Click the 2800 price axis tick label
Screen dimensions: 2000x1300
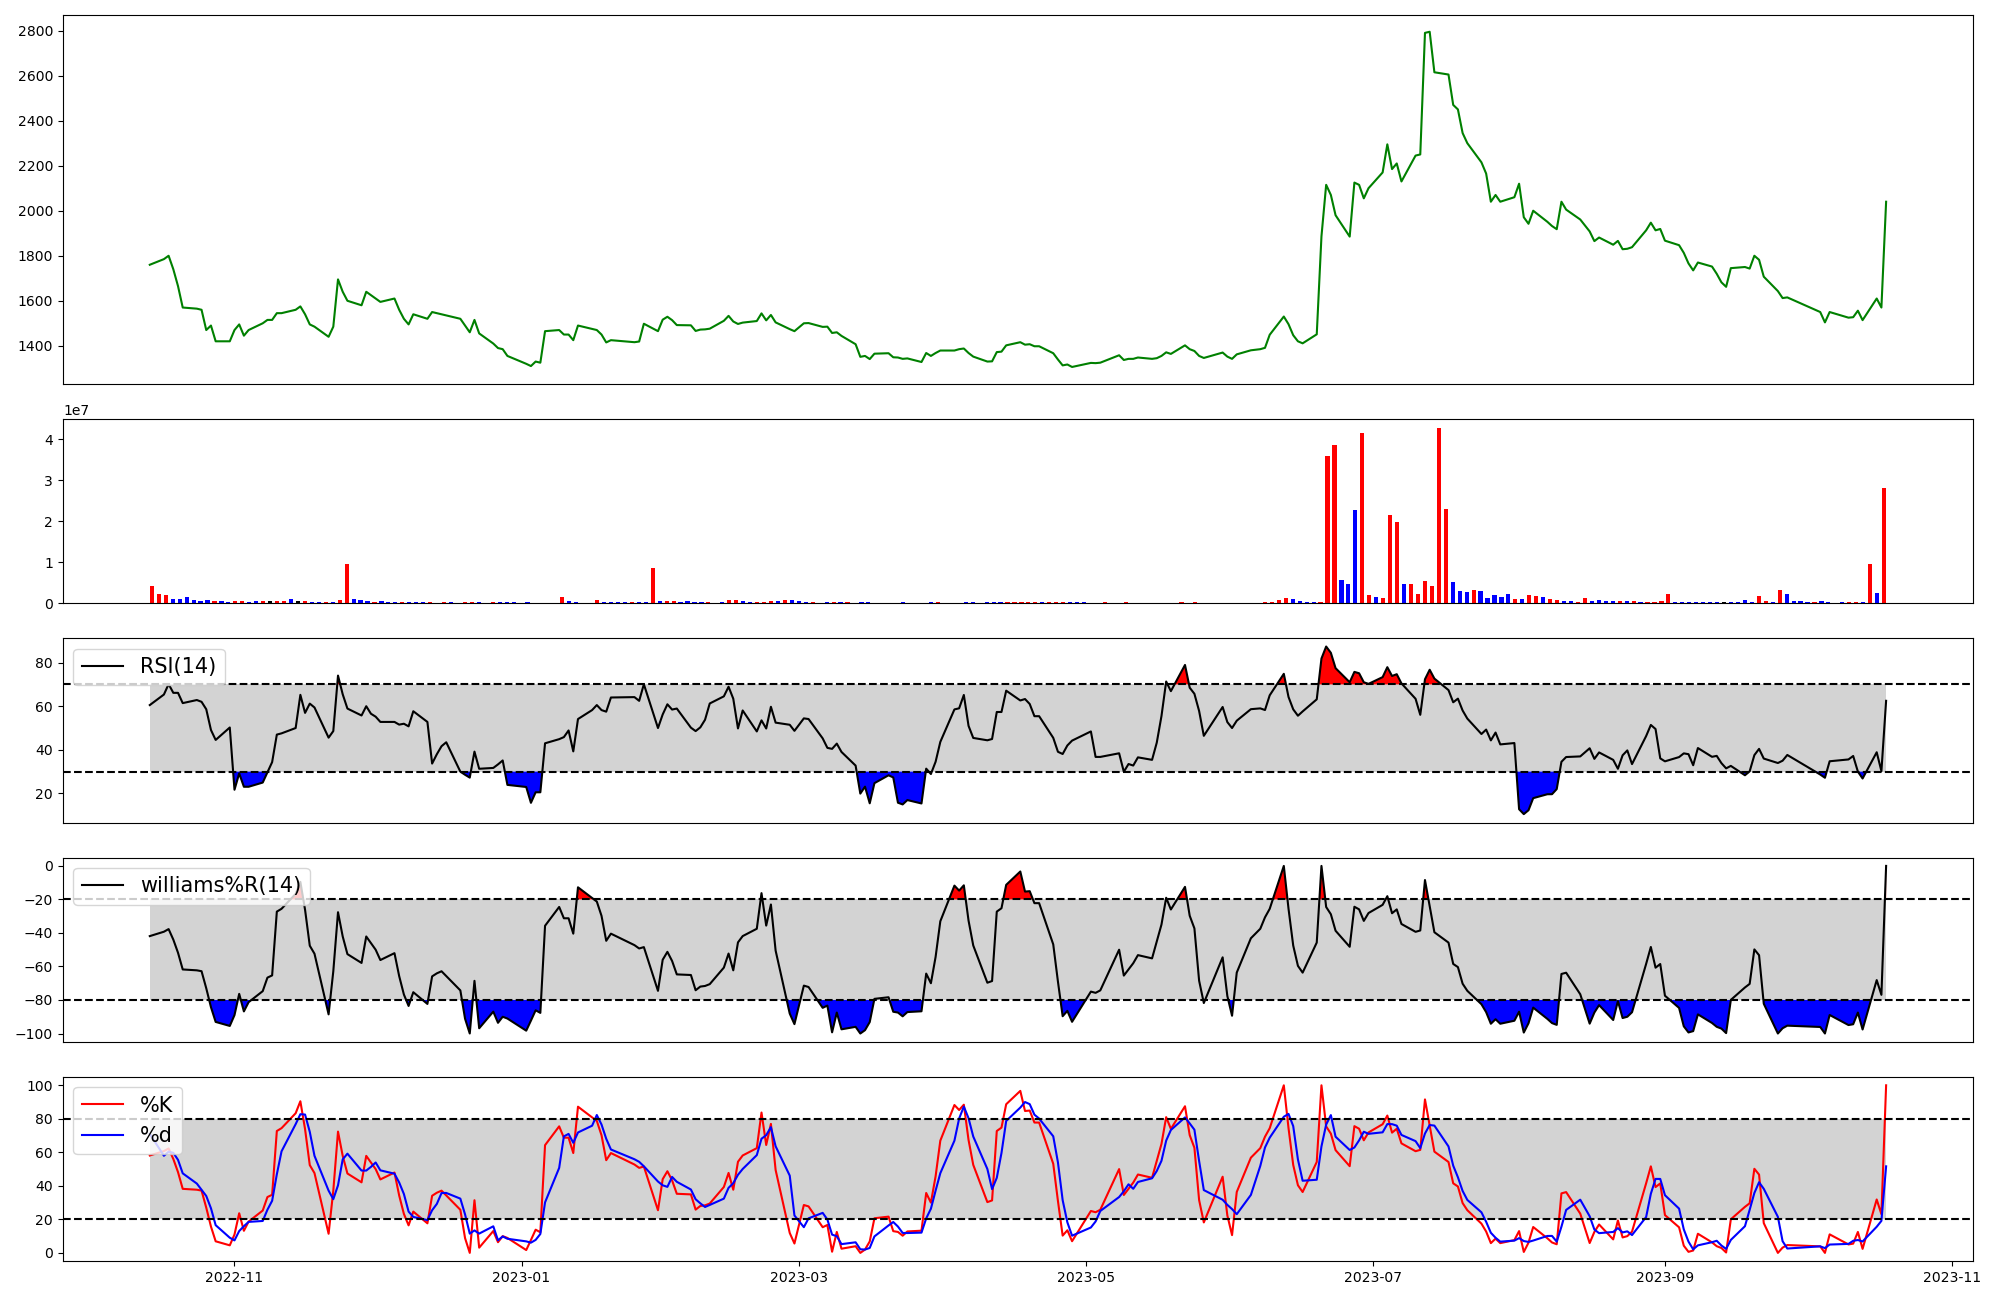[35, 31]
